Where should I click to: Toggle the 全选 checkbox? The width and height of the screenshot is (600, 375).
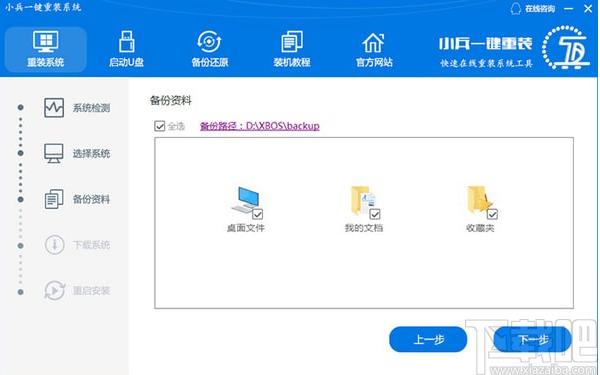pyautogui.click(x=160, y=126)
